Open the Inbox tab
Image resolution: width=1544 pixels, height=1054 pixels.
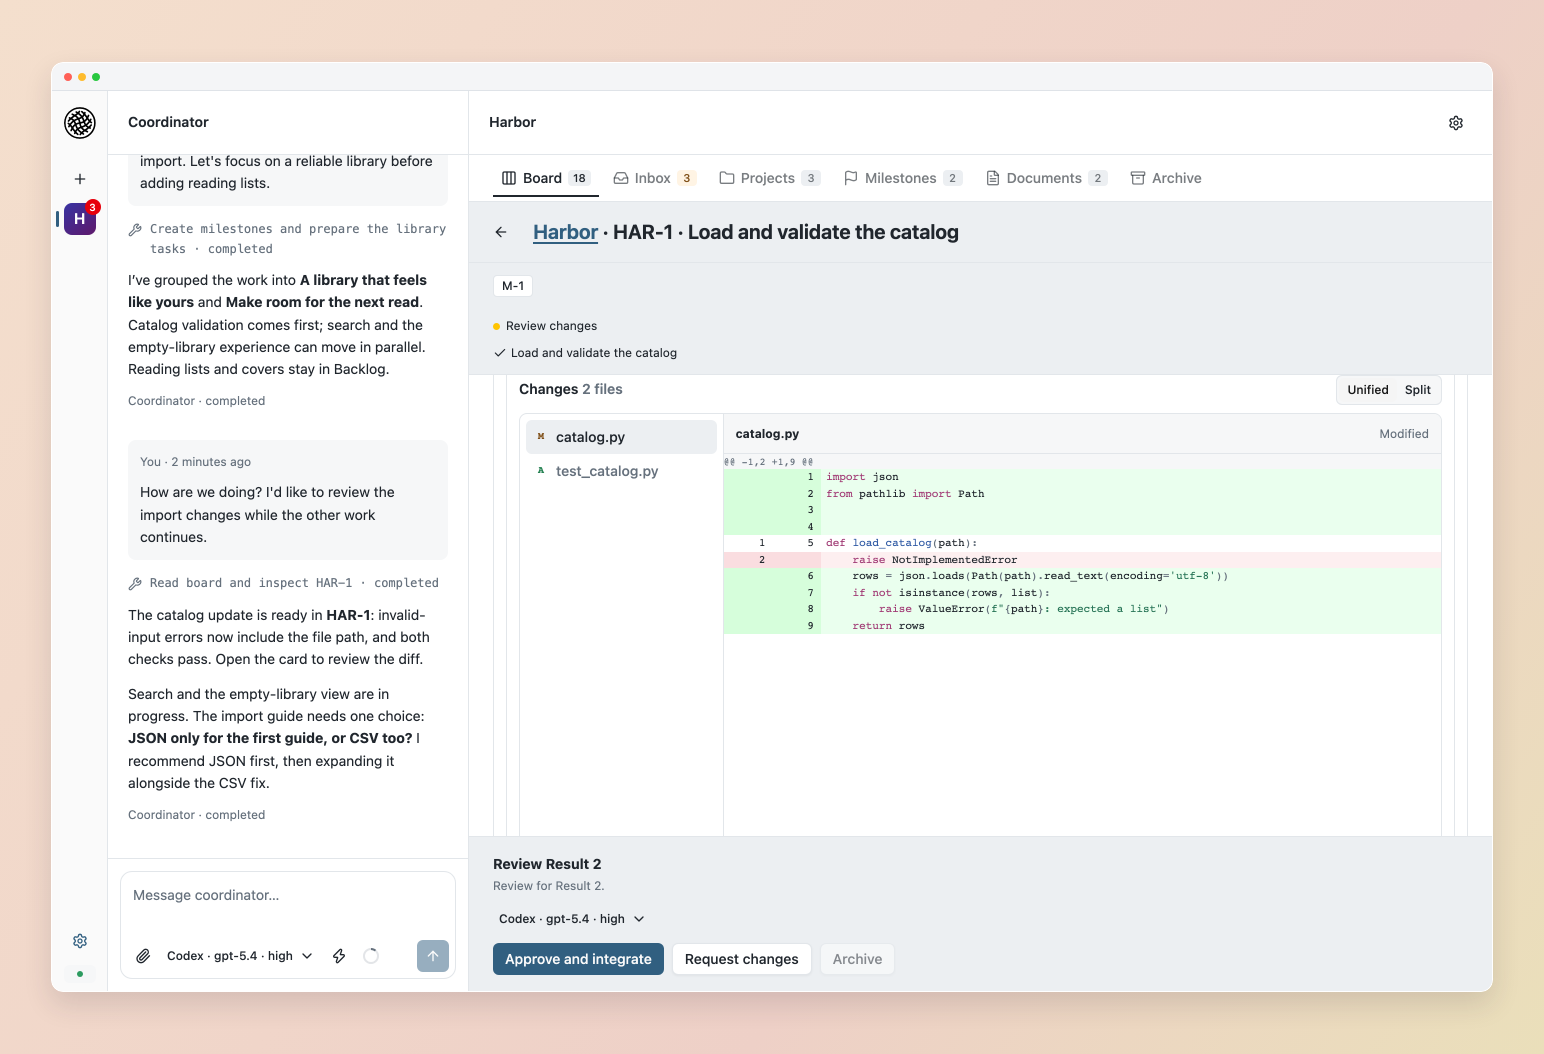point(654,178)
